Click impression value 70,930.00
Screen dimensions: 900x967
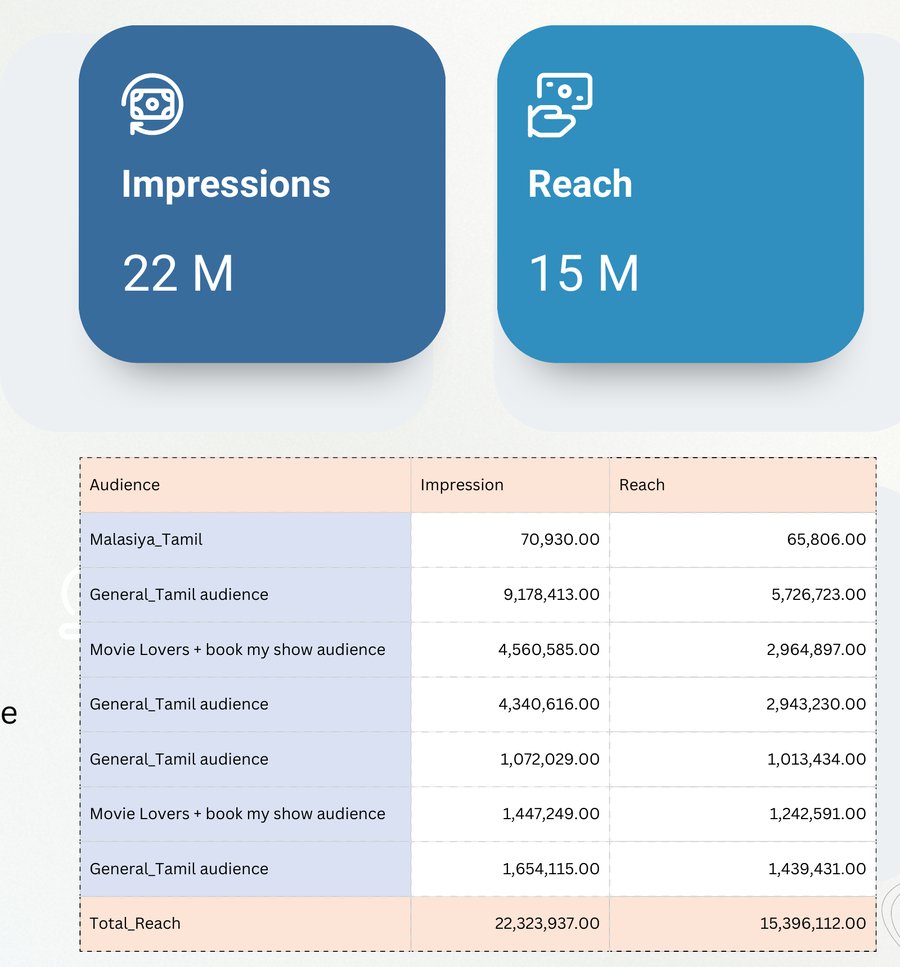559,540
